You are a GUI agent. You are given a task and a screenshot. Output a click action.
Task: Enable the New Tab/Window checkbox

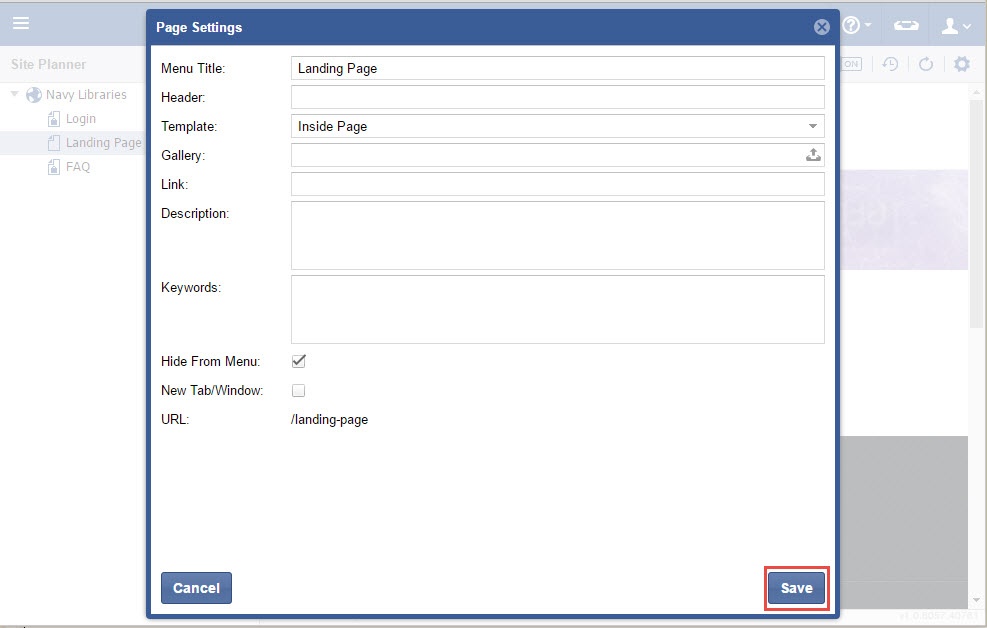tap(298, 391)
